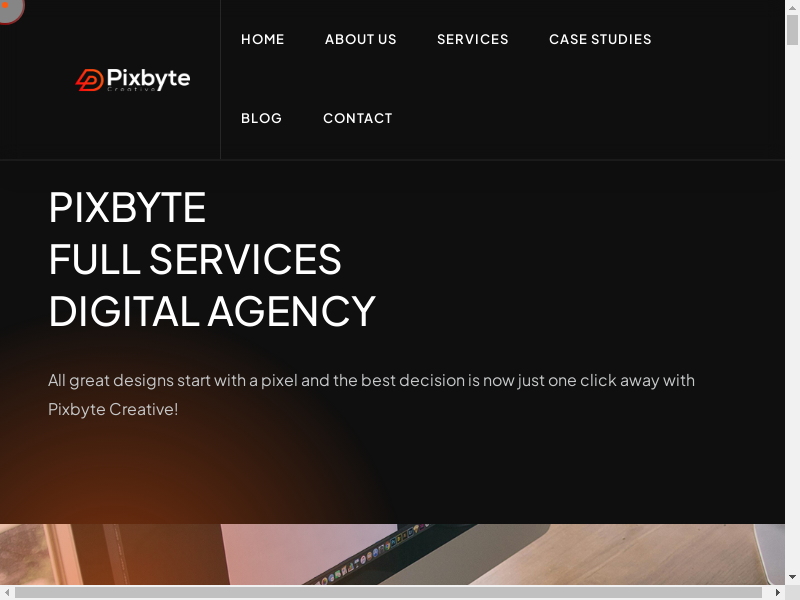Click the PIXBYTE heading text
Viewport: 800px width, 600px height.
(127, 208)
